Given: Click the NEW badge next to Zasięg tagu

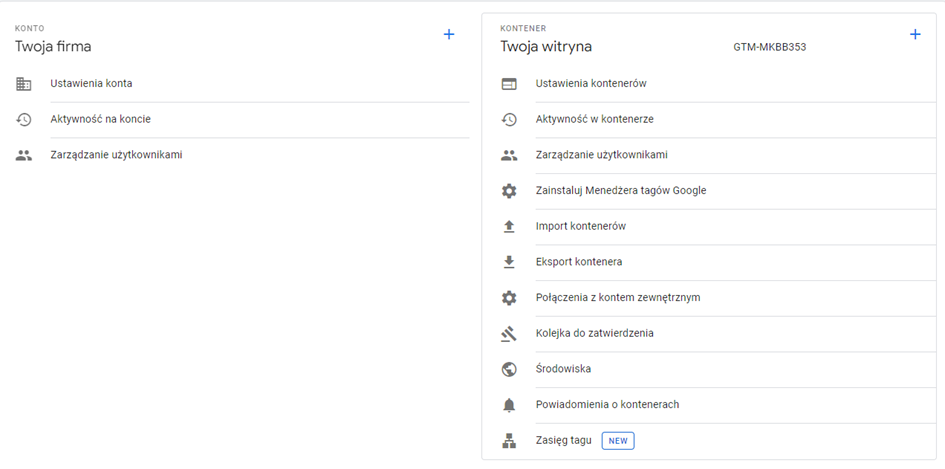Looking at the screenshot, I should 618,441.
